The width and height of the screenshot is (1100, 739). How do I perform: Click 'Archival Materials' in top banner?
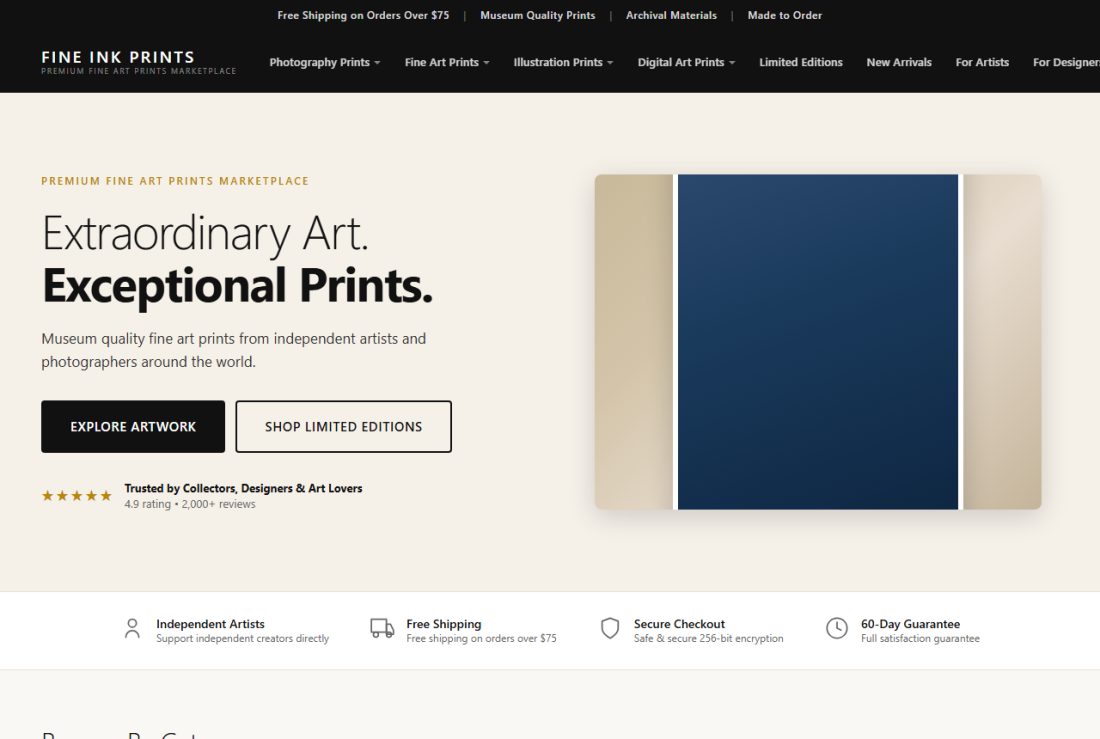[671, 15]
